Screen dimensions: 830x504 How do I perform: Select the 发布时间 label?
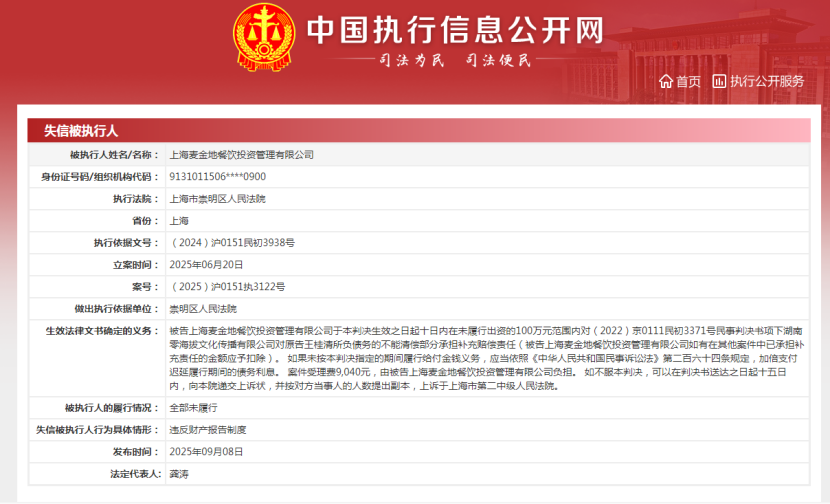pyautogui.click(x=136, y=452)
